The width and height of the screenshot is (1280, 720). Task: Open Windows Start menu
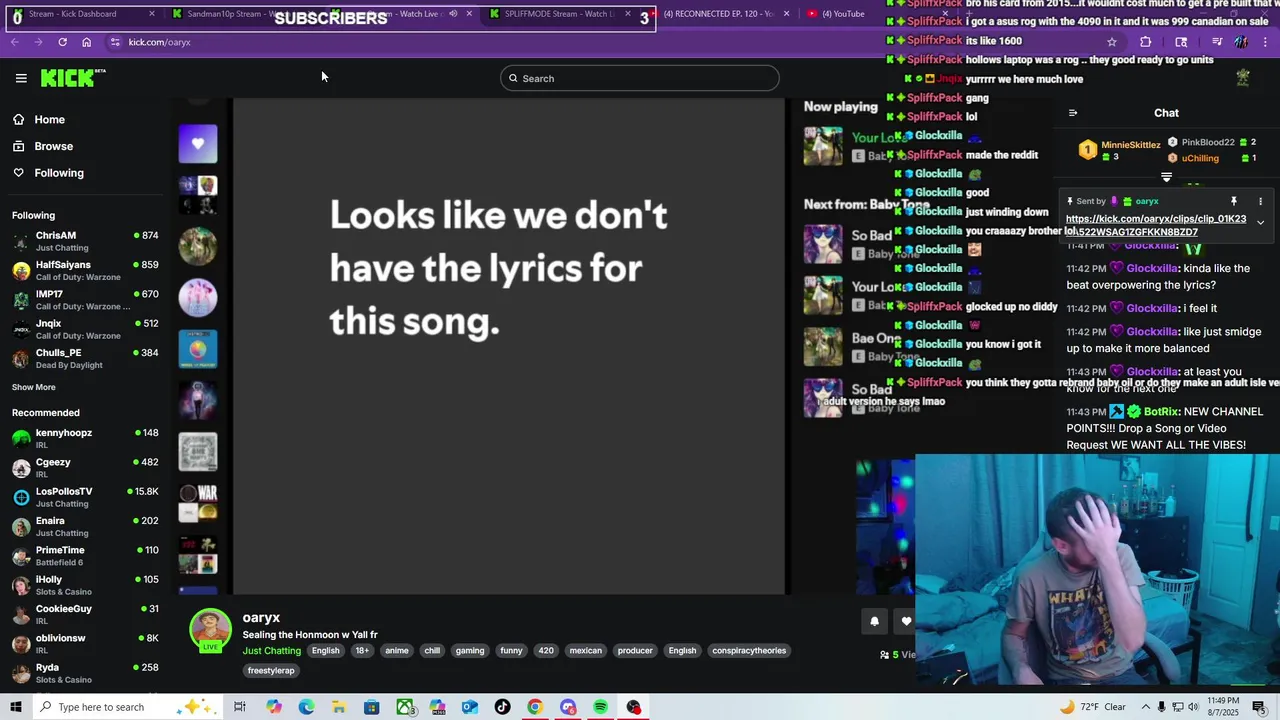[x=16, y=707]
